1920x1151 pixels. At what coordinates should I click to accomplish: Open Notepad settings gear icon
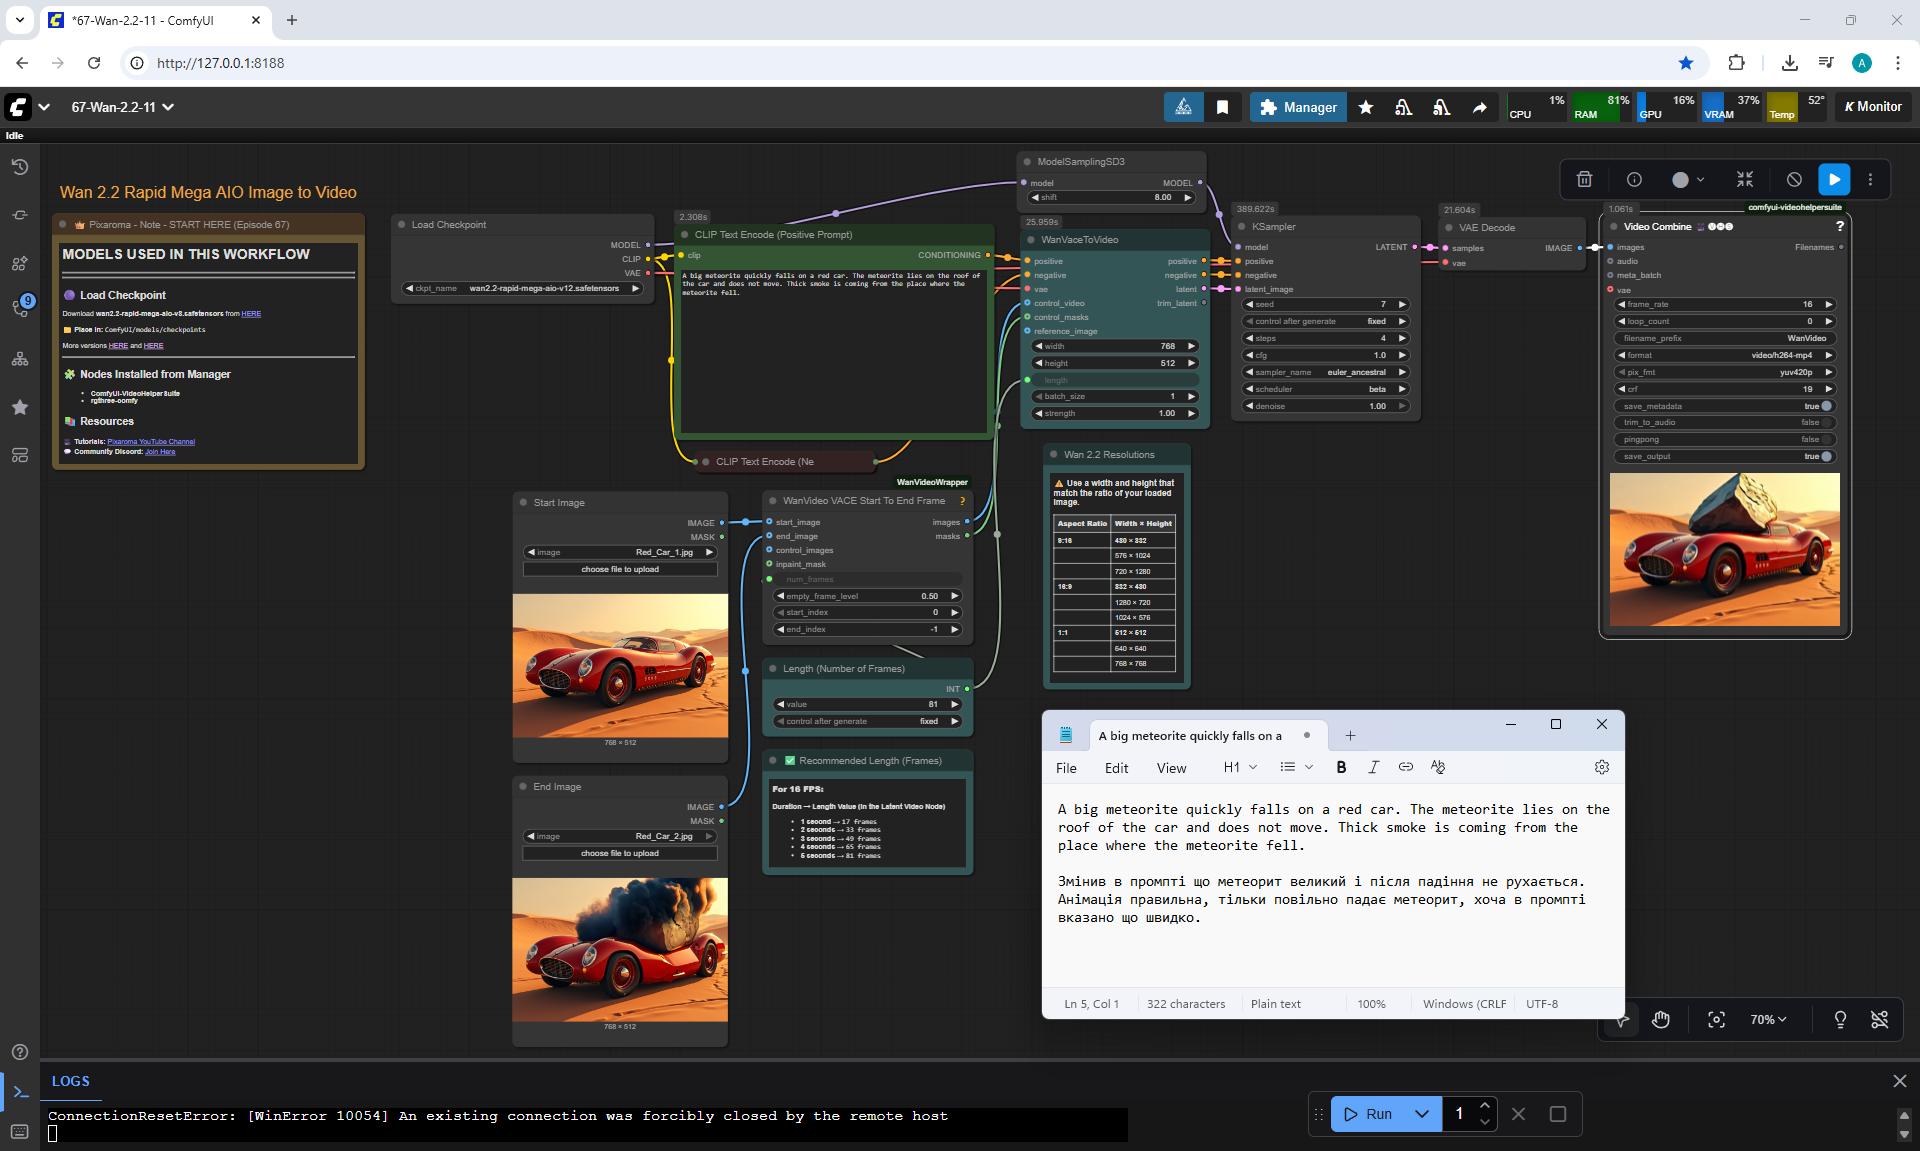(x=1602, y=767)
